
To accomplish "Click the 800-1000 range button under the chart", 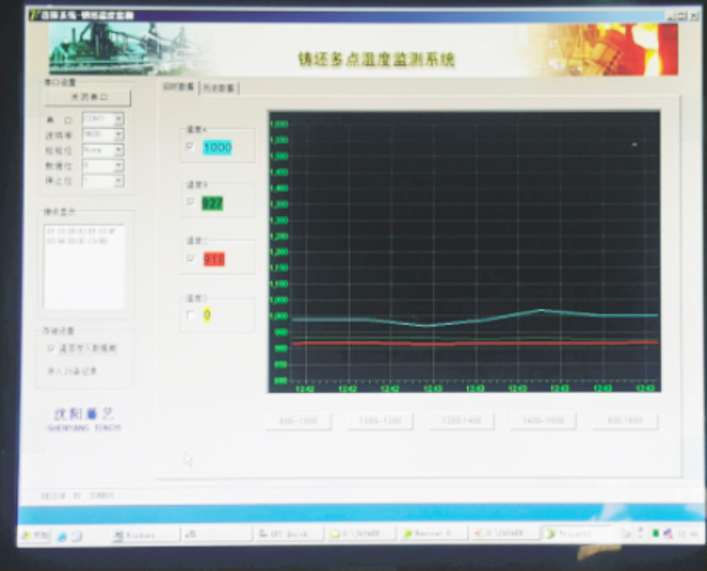I will 298,421.
